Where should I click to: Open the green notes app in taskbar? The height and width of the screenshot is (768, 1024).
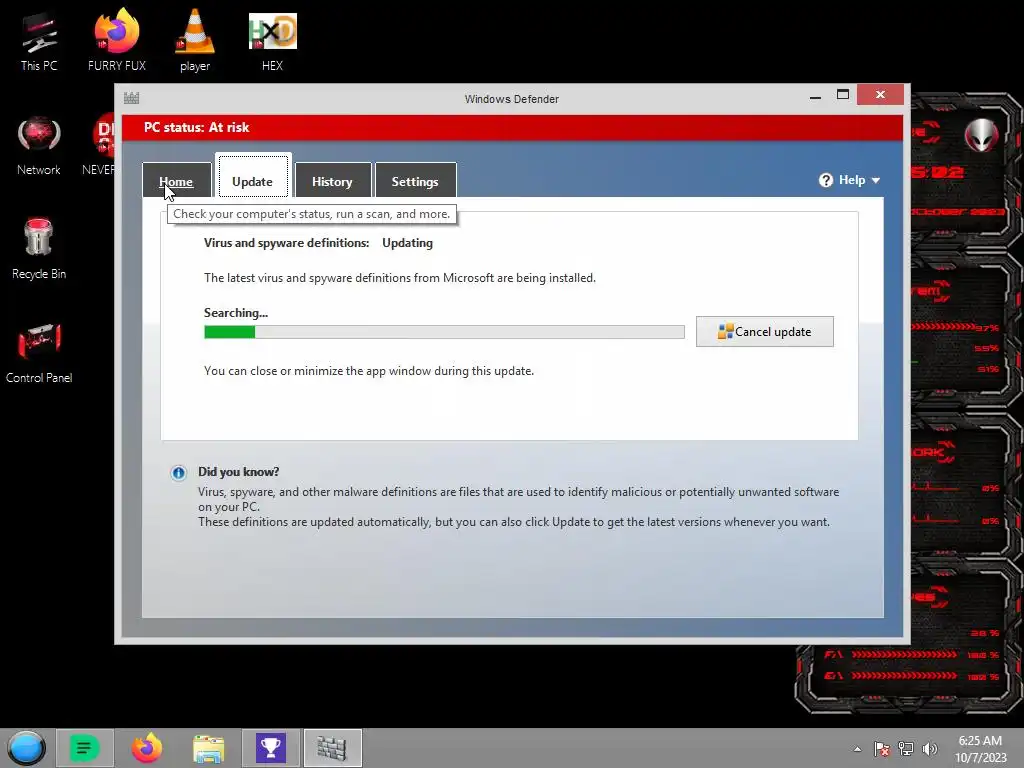[x=84, y=748]
